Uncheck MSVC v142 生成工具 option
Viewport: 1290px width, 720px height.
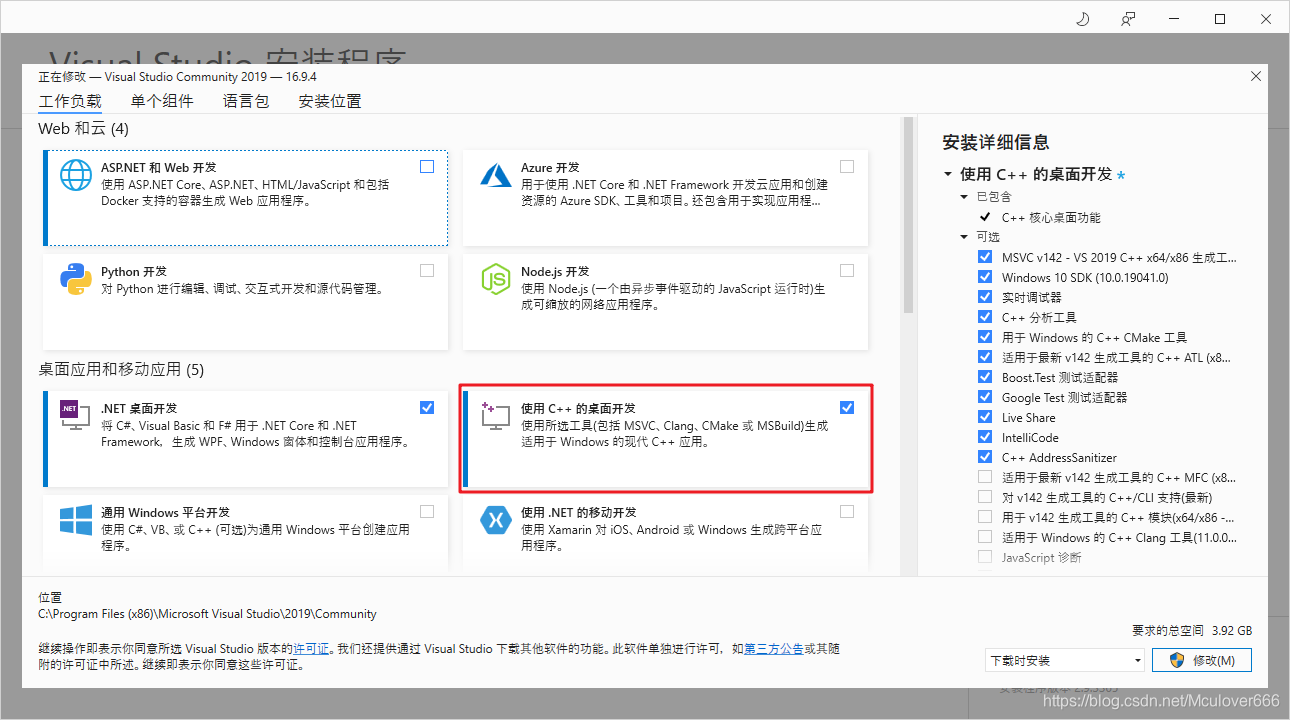coord(985,257)
